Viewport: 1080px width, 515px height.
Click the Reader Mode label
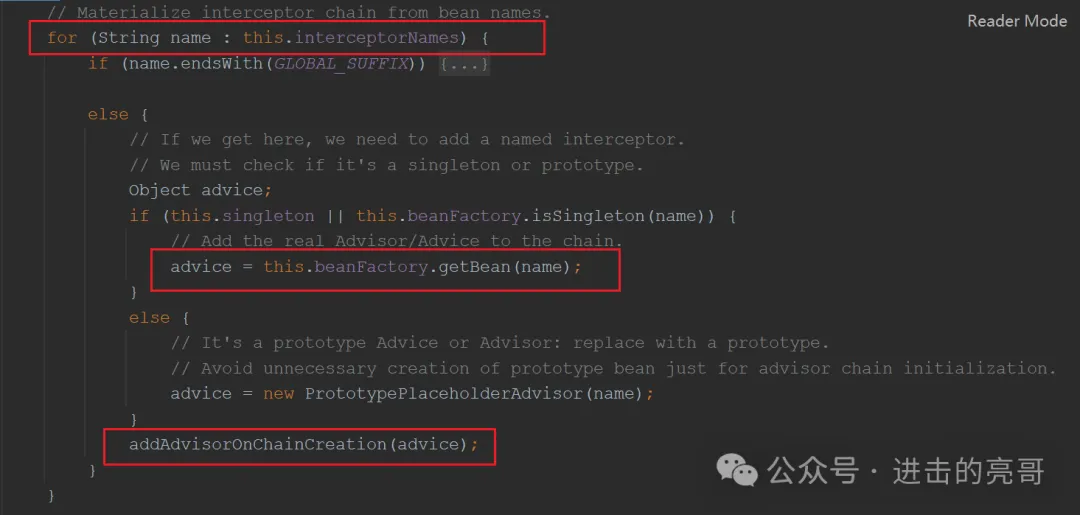(x=1017, y=21)
